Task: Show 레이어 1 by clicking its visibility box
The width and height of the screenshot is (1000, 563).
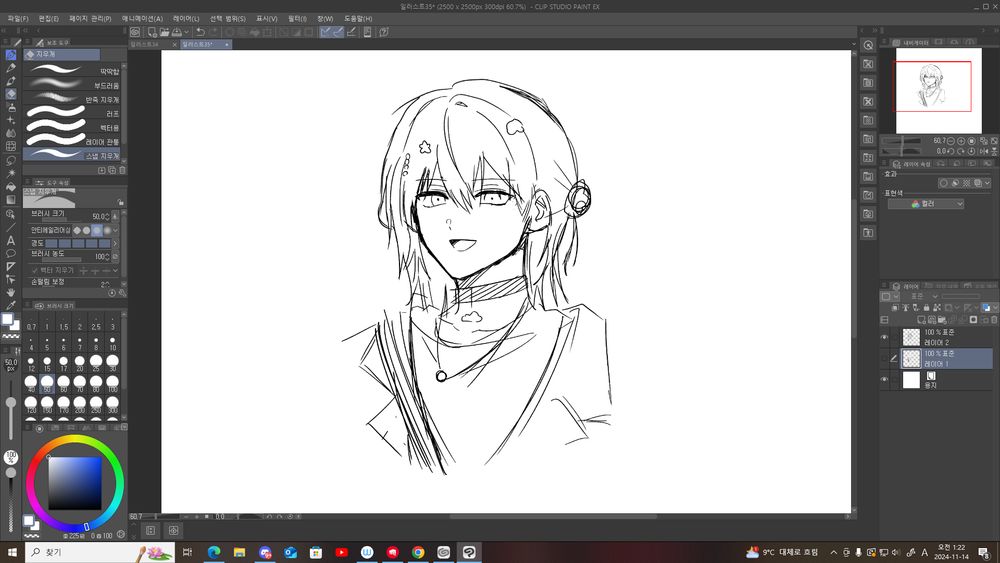Action: tap(885, 358)
